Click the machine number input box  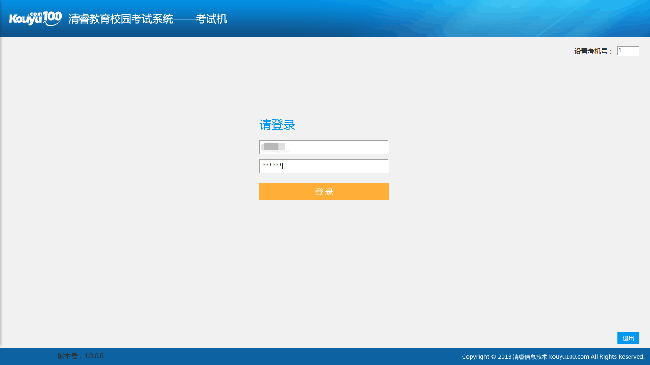point(628,51)
